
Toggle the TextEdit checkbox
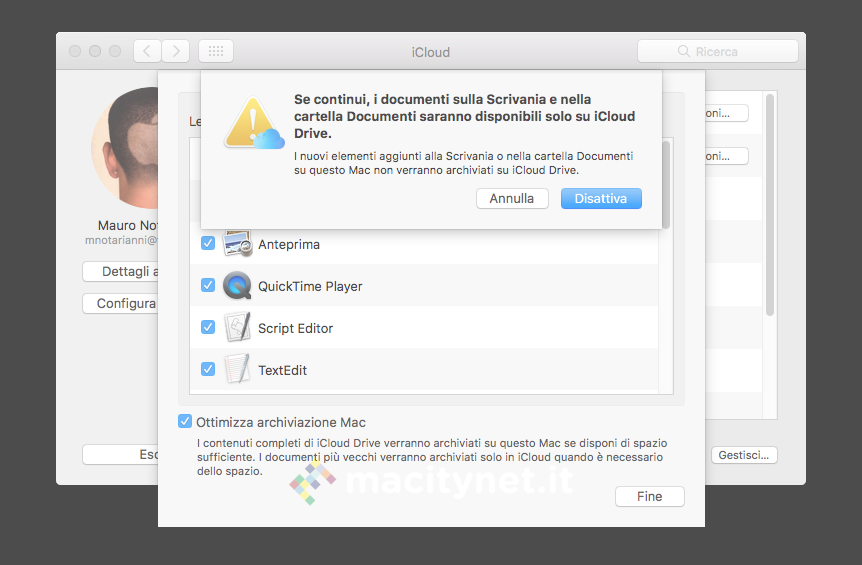208,369
